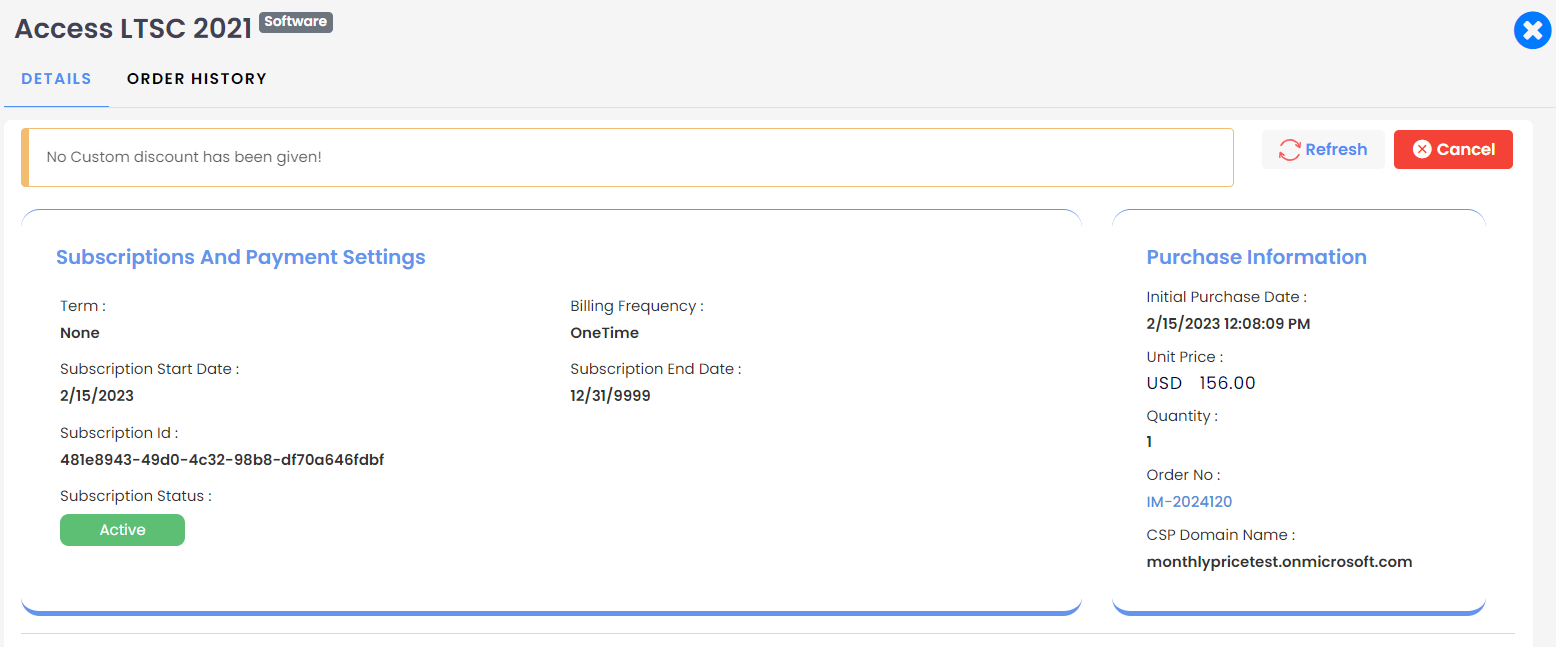The height and width of the screenshot is (647, 1556).
Task: Click the Term value None
Action: point(80,333)
